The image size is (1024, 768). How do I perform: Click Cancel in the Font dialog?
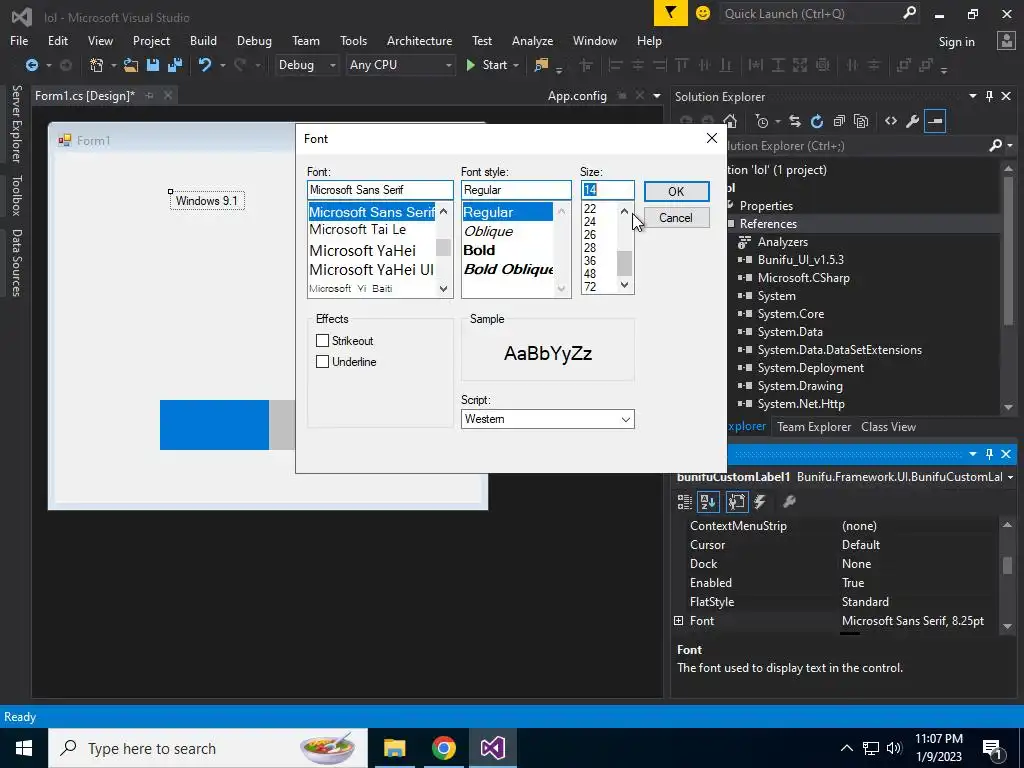(676, 217)
